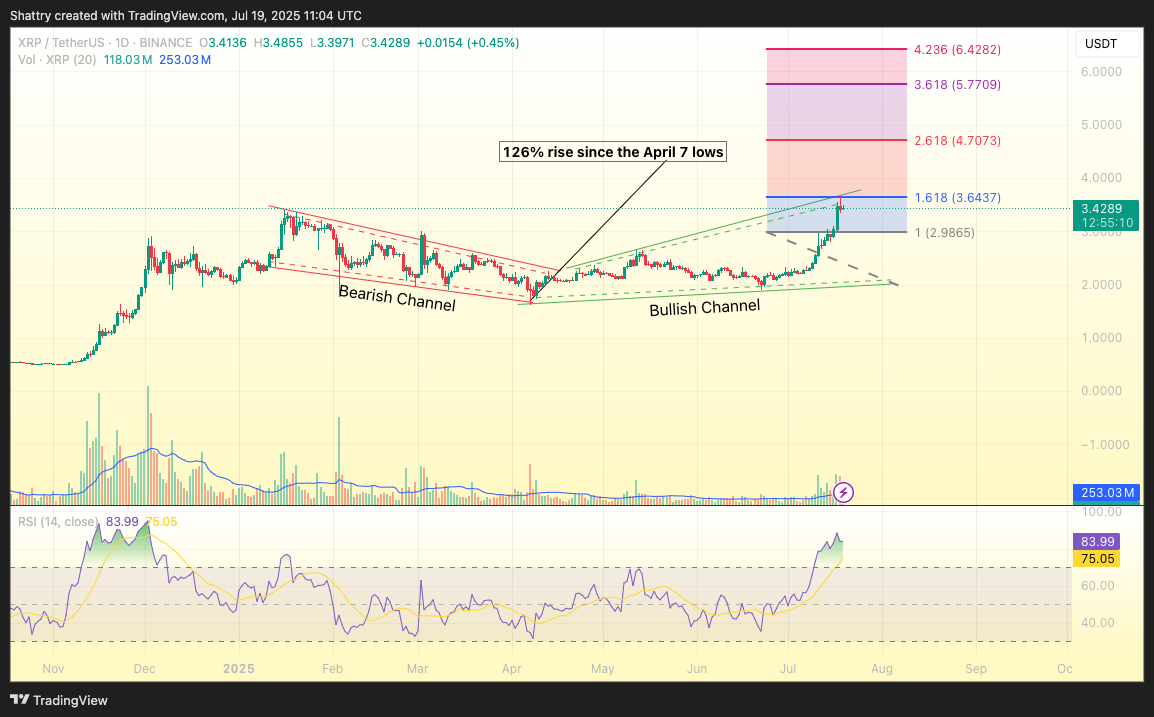Screen dimensions: 1154x717
Task: Click the 3.618 (5.7709) Fibonacci level label
Action: click(x=957, y=85)
